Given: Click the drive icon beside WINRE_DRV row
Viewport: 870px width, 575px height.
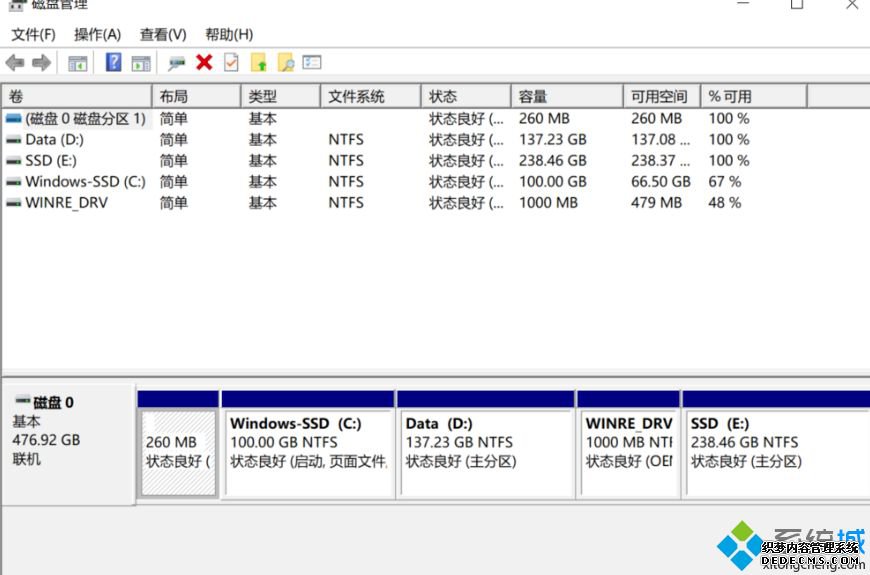Looking at the screenshot, I should click(13, 204).
